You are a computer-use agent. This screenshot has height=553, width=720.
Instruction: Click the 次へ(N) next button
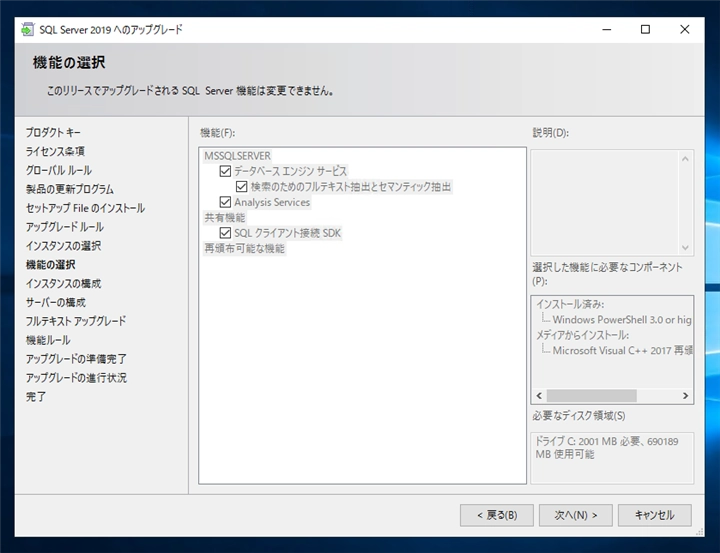[x=576, y=515]
